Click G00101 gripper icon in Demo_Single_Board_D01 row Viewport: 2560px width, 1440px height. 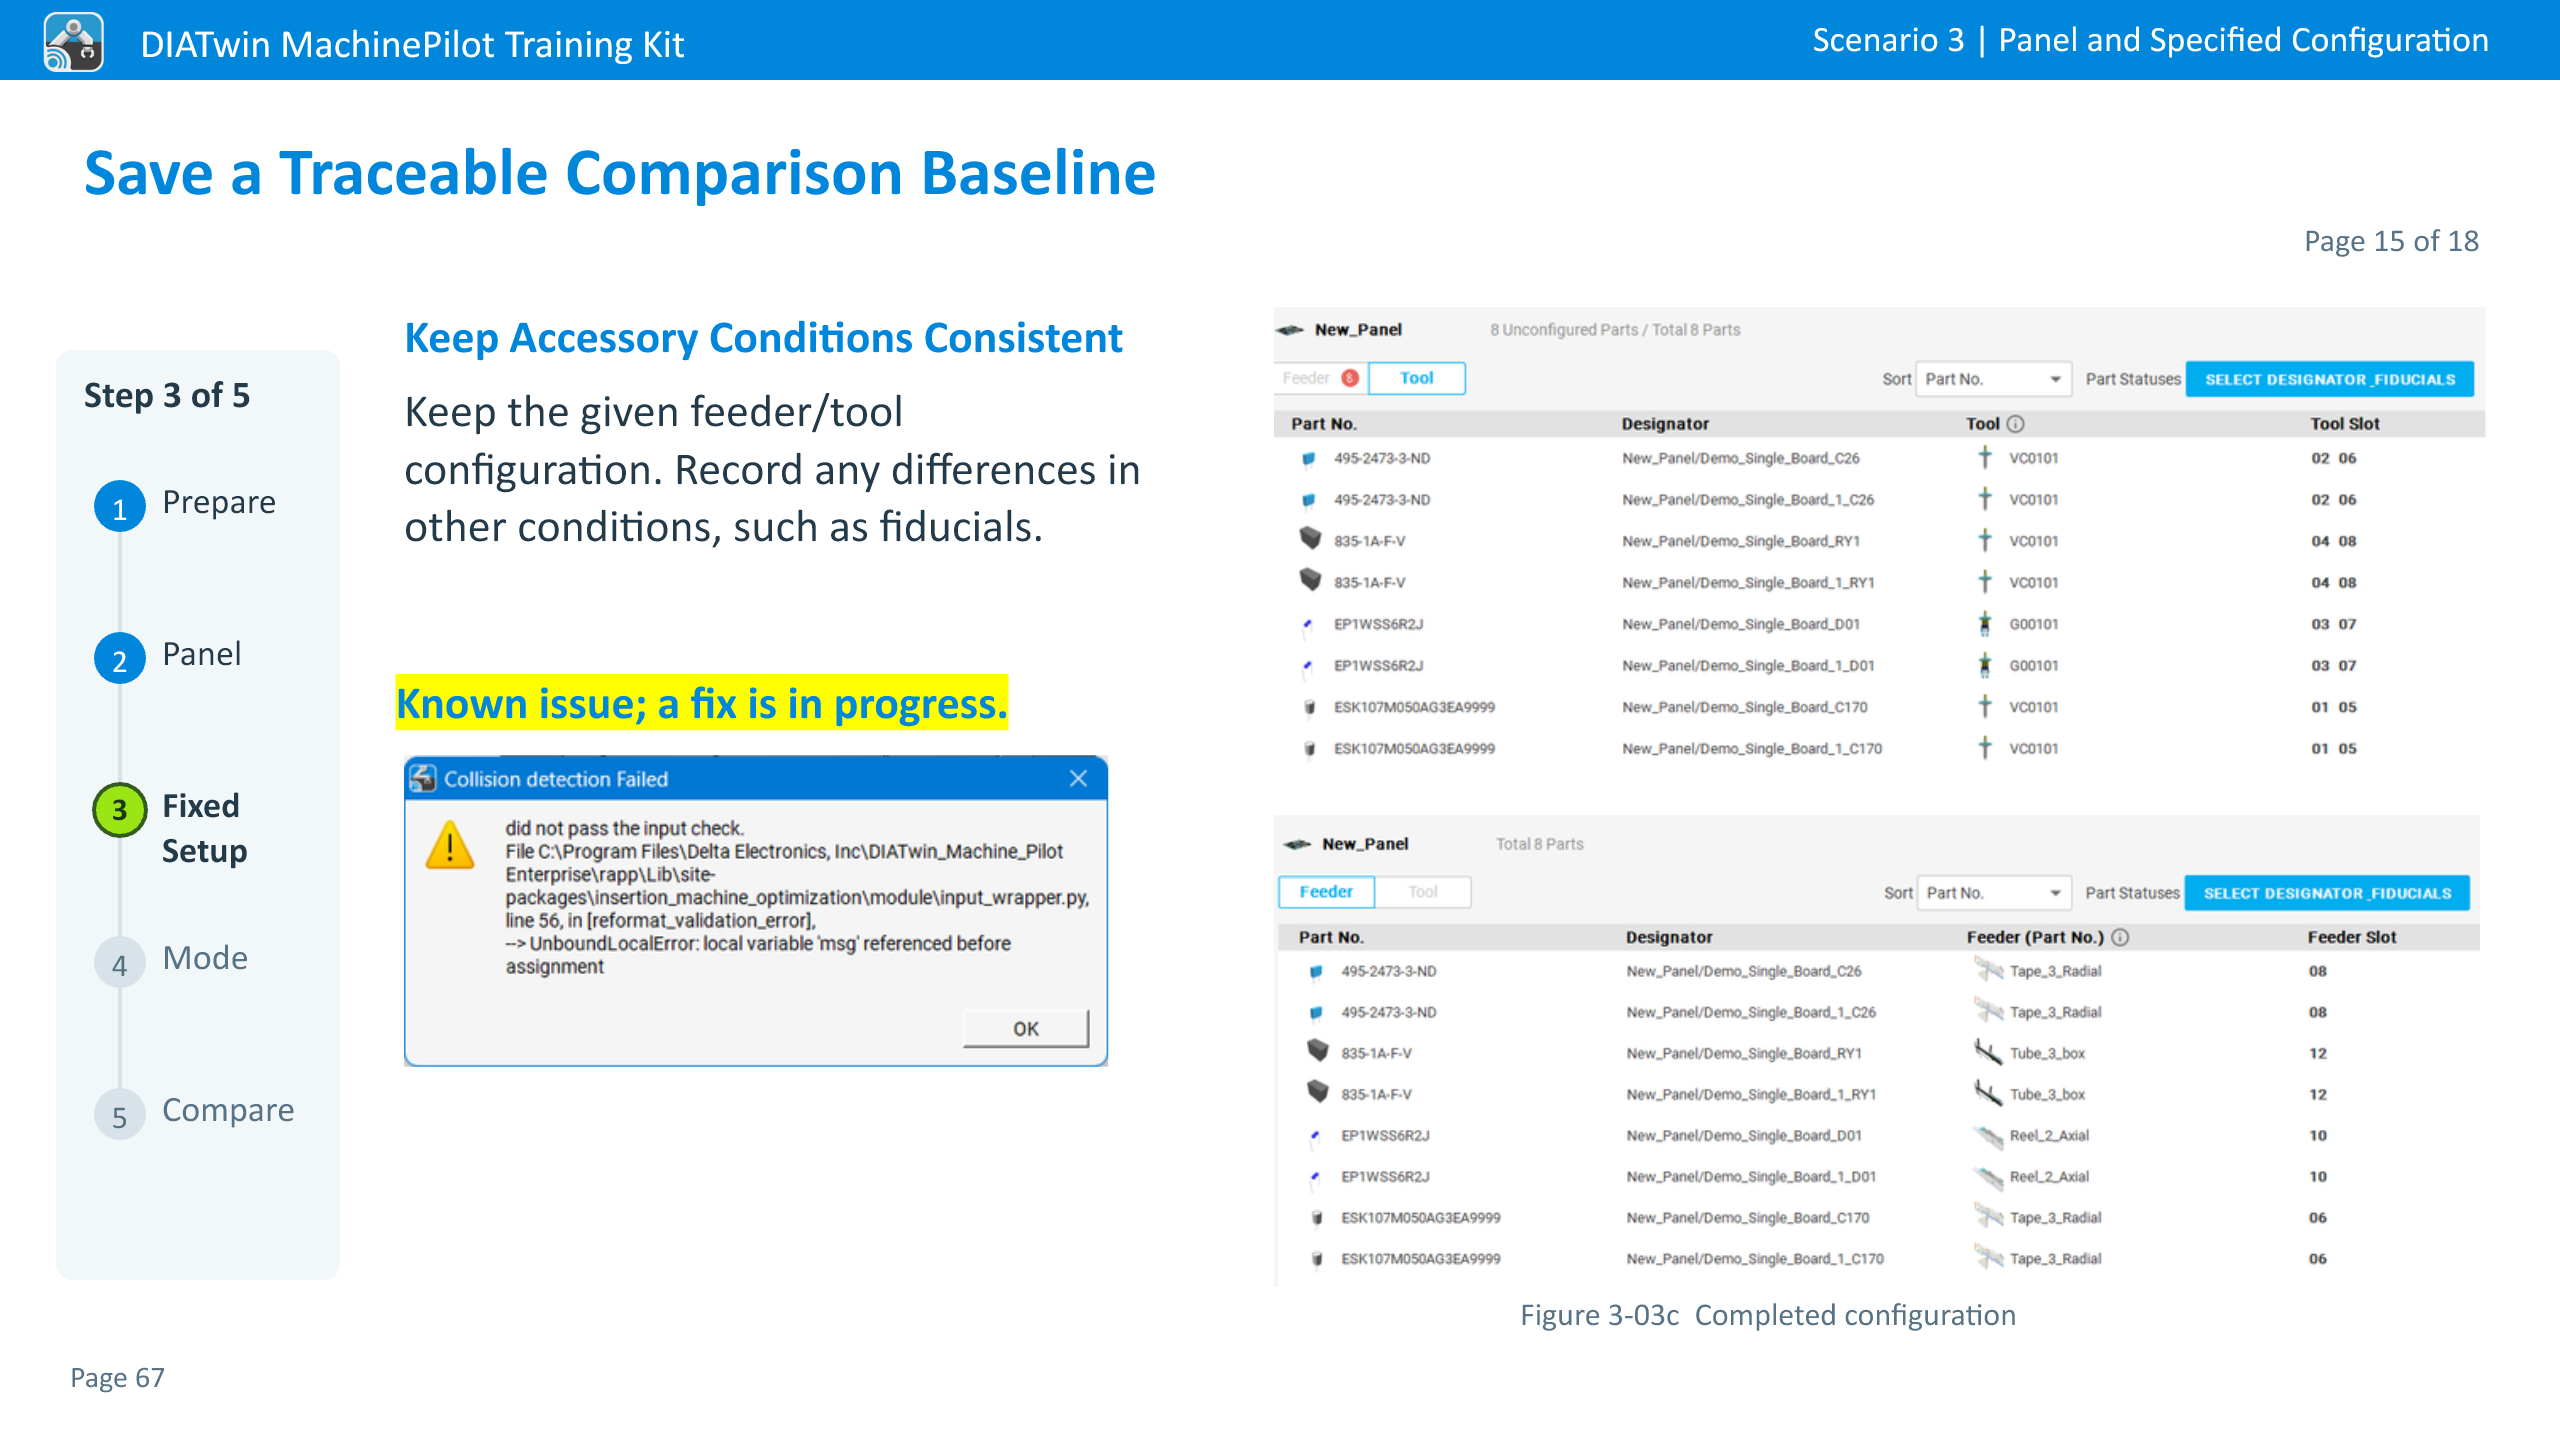[x=1985, y=624]
